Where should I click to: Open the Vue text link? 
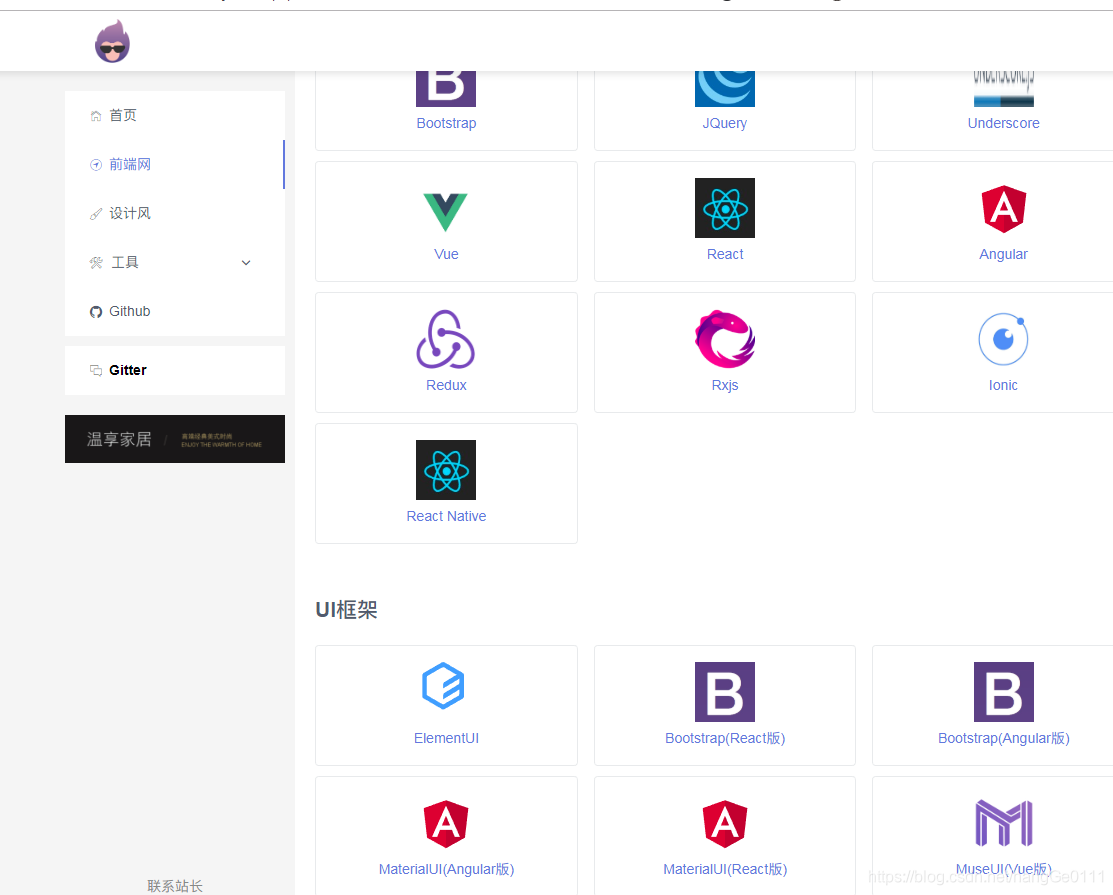point(446,254)
